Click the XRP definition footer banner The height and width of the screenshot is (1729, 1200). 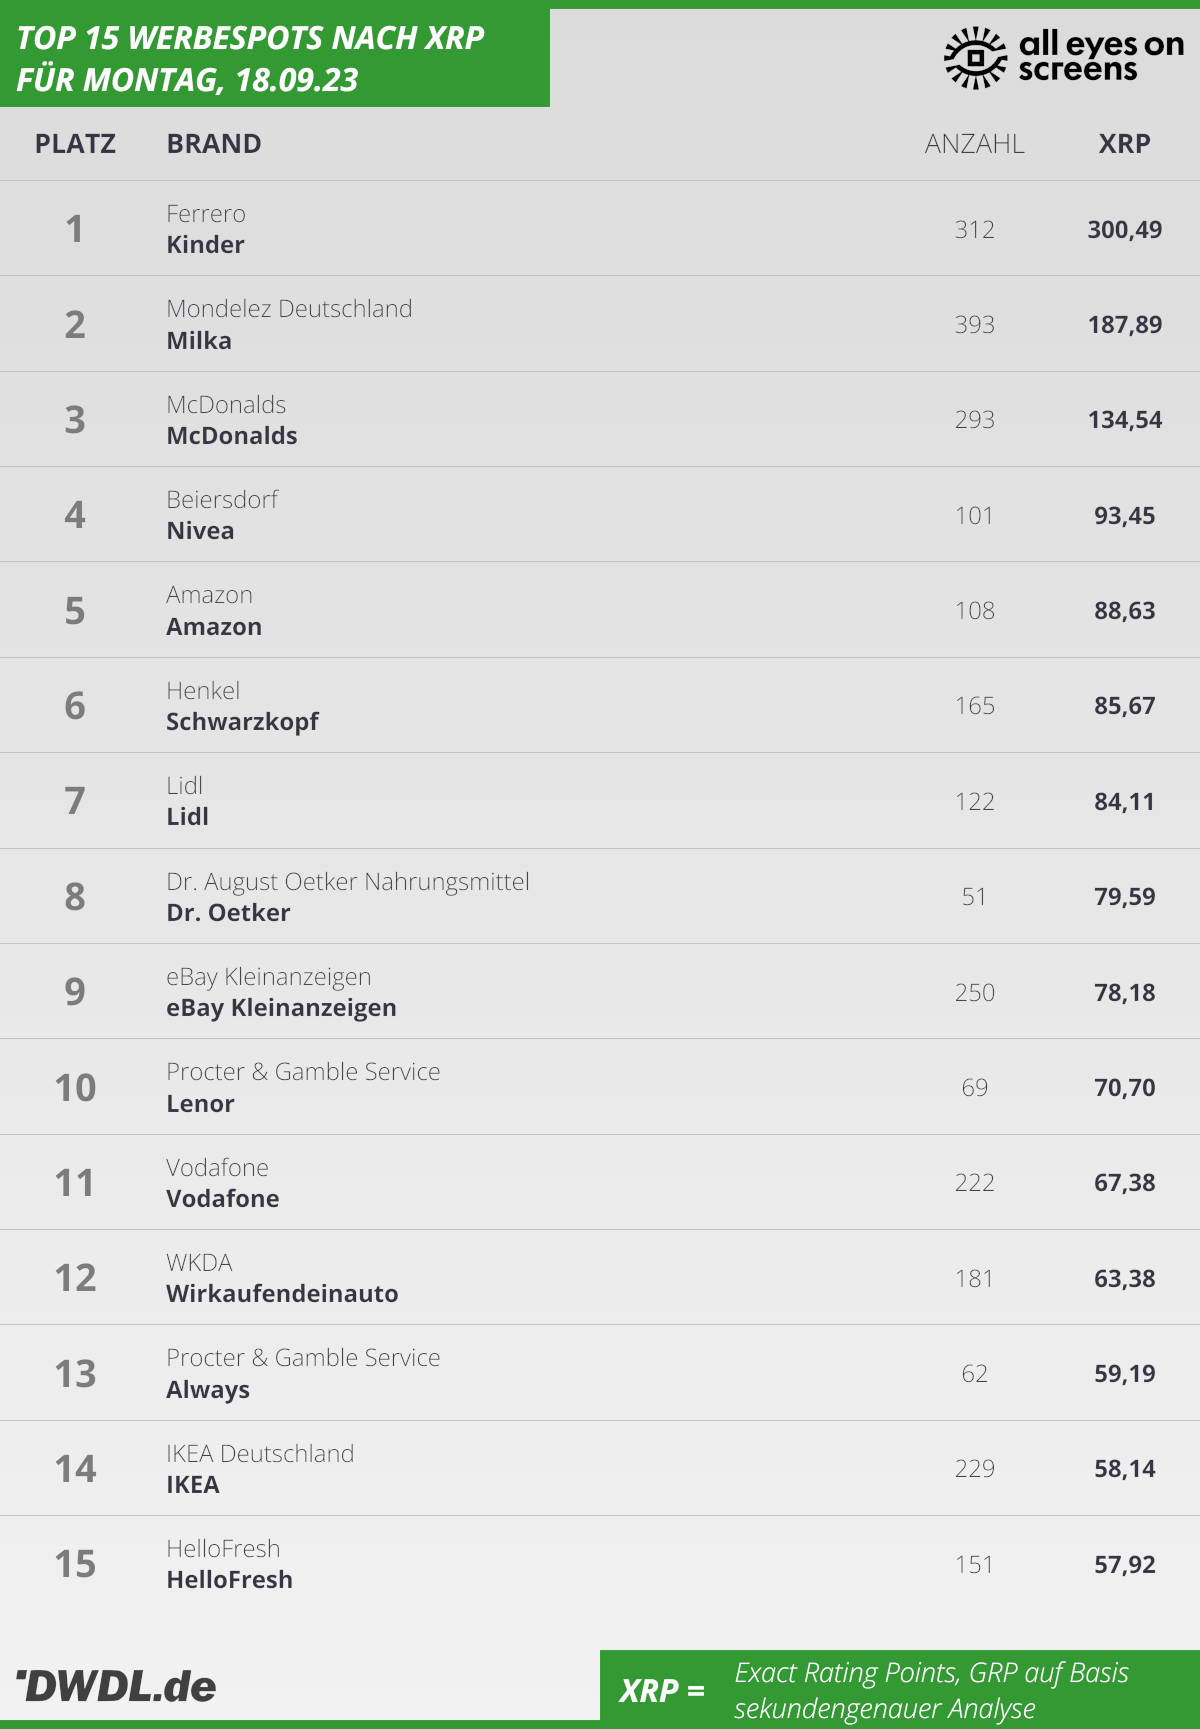pos(900,1689)
